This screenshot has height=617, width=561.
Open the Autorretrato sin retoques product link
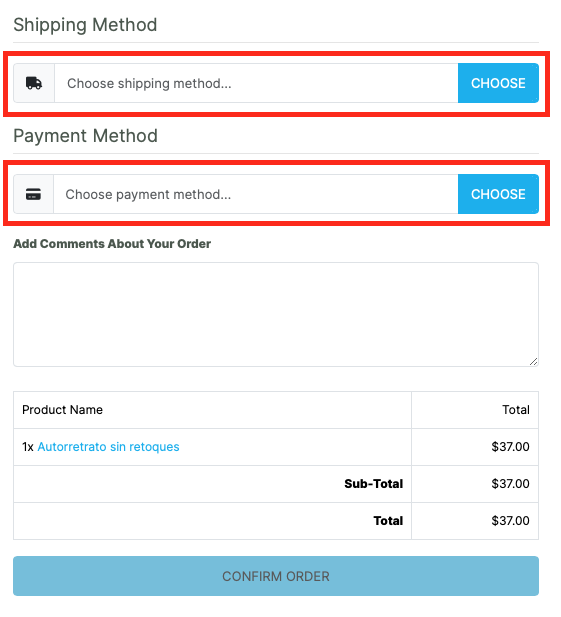108,447
